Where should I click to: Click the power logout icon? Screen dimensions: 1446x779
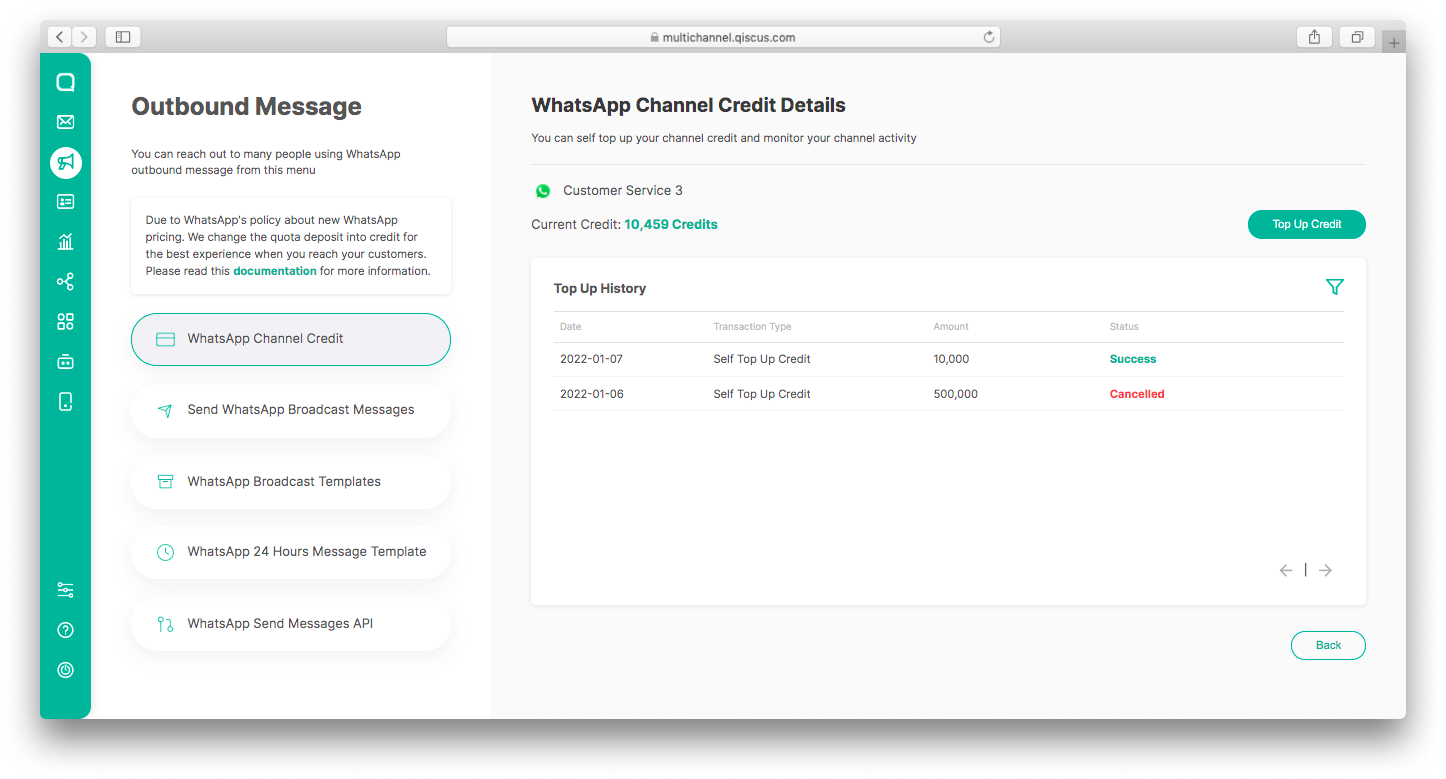click(x=65, y=670)
